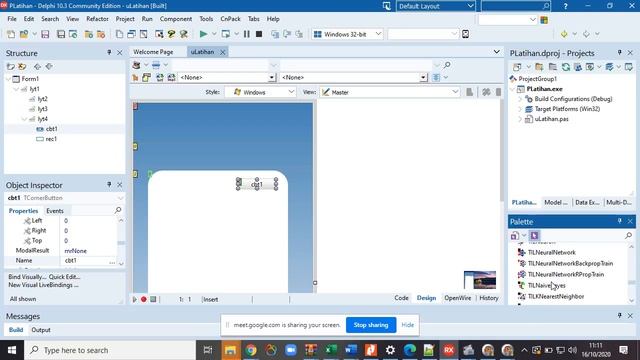Expand the uLatihan.pas node

(x=520, y=119)
